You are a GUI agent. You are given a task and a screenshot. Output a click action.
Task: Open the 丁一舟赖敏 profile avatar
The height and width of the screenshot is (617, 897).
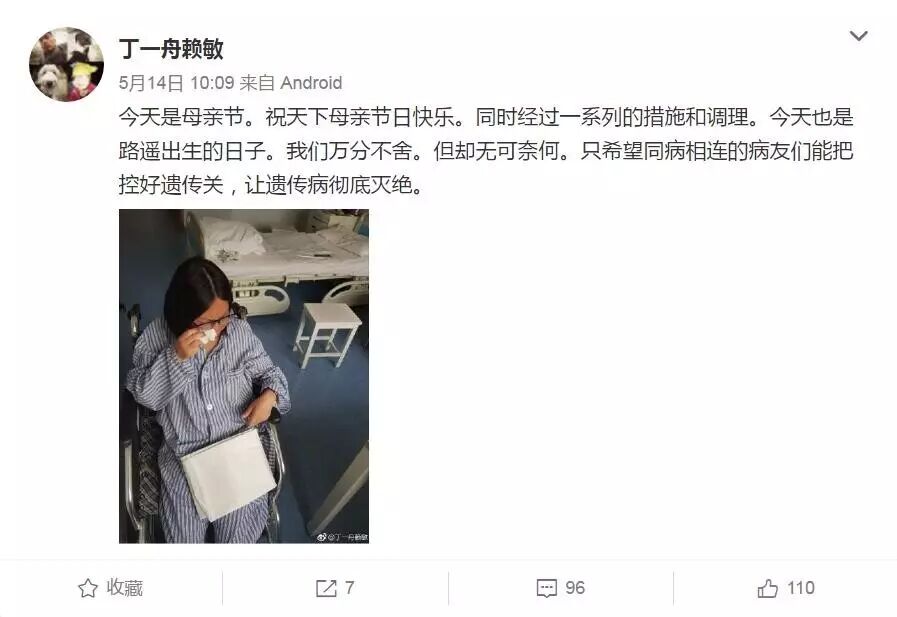point(66,64)
